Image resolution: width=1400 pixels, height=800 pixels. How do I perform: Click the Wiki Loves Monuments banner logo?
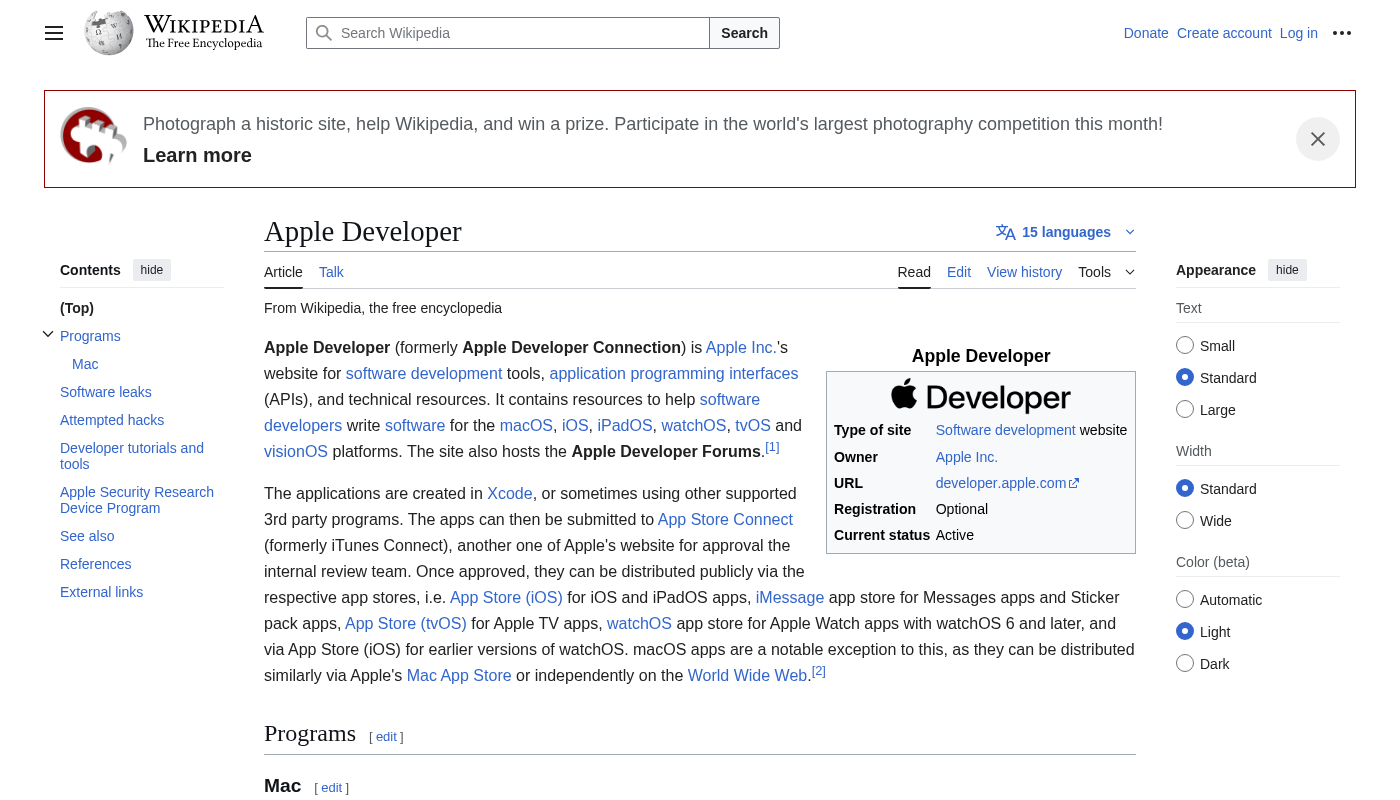tap(93, 135)
